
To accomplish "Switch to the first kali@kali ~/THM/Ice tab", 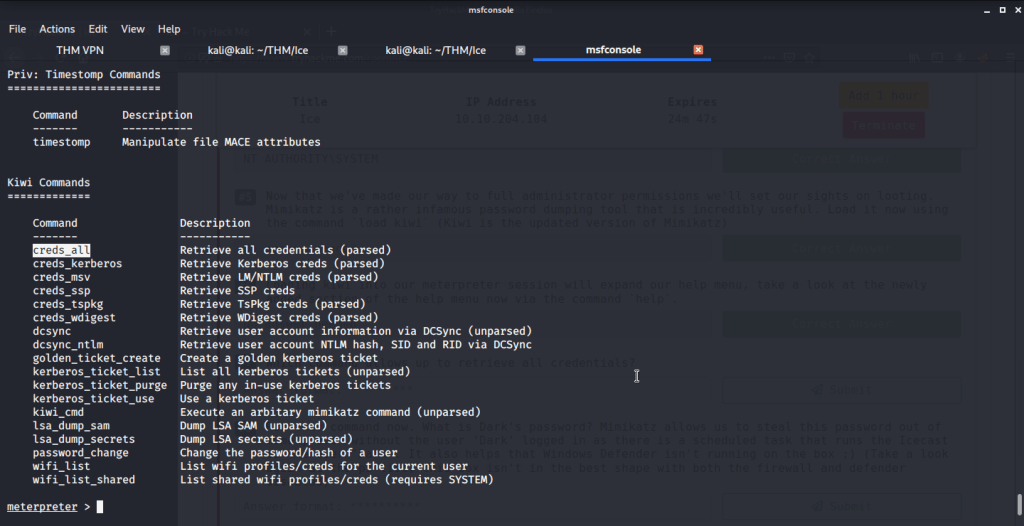I will (256, 50).
